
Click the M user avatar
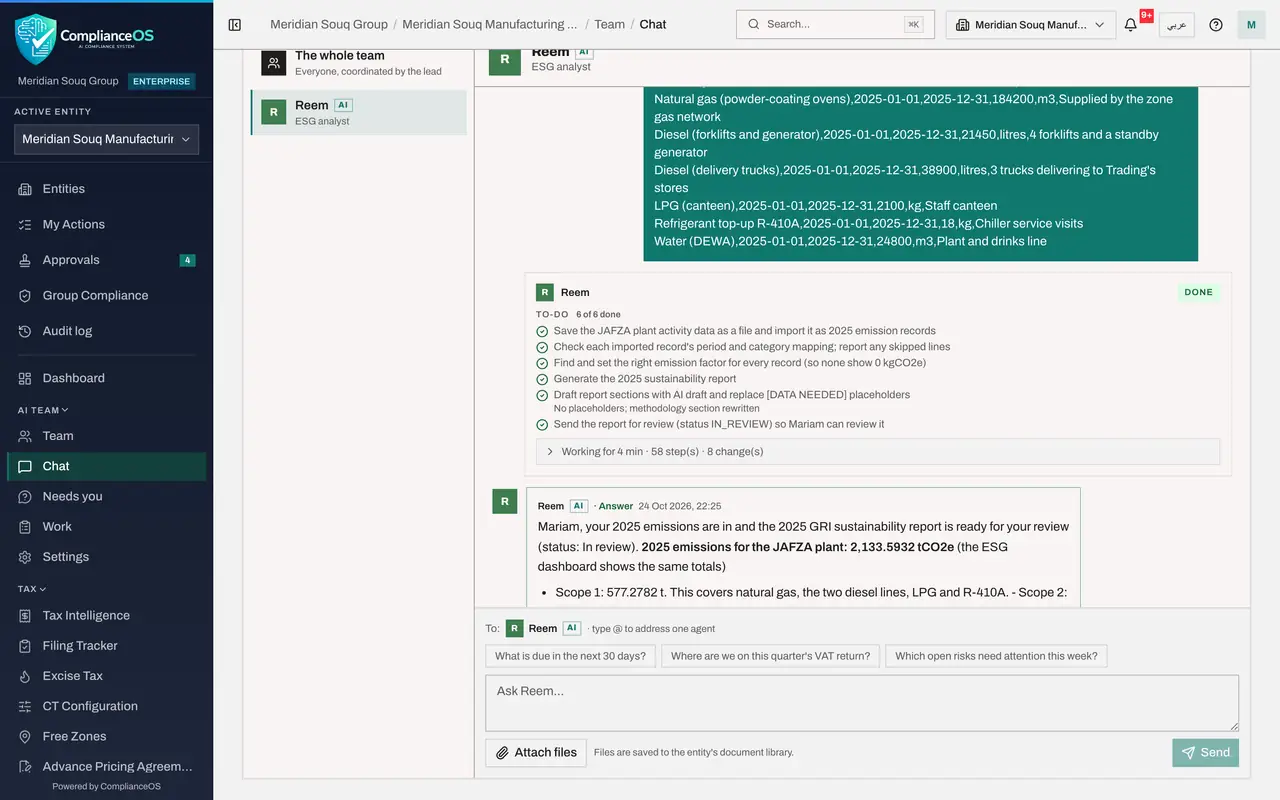[1251, 25]
